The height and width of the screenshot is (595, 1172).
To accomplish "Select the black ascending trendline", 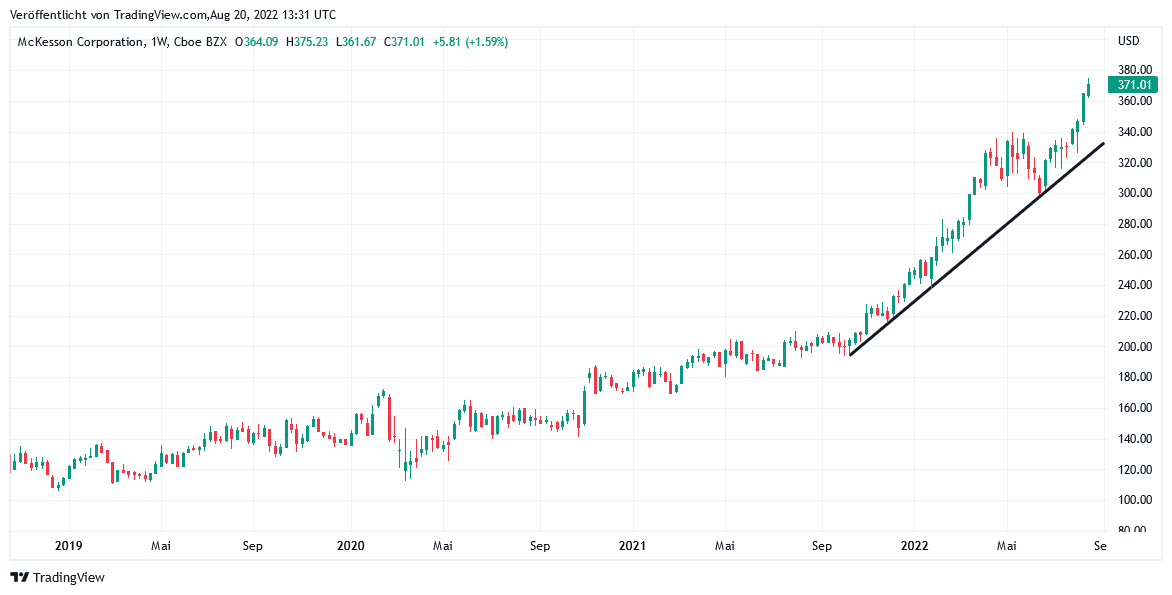I will [x=976, y=250].
